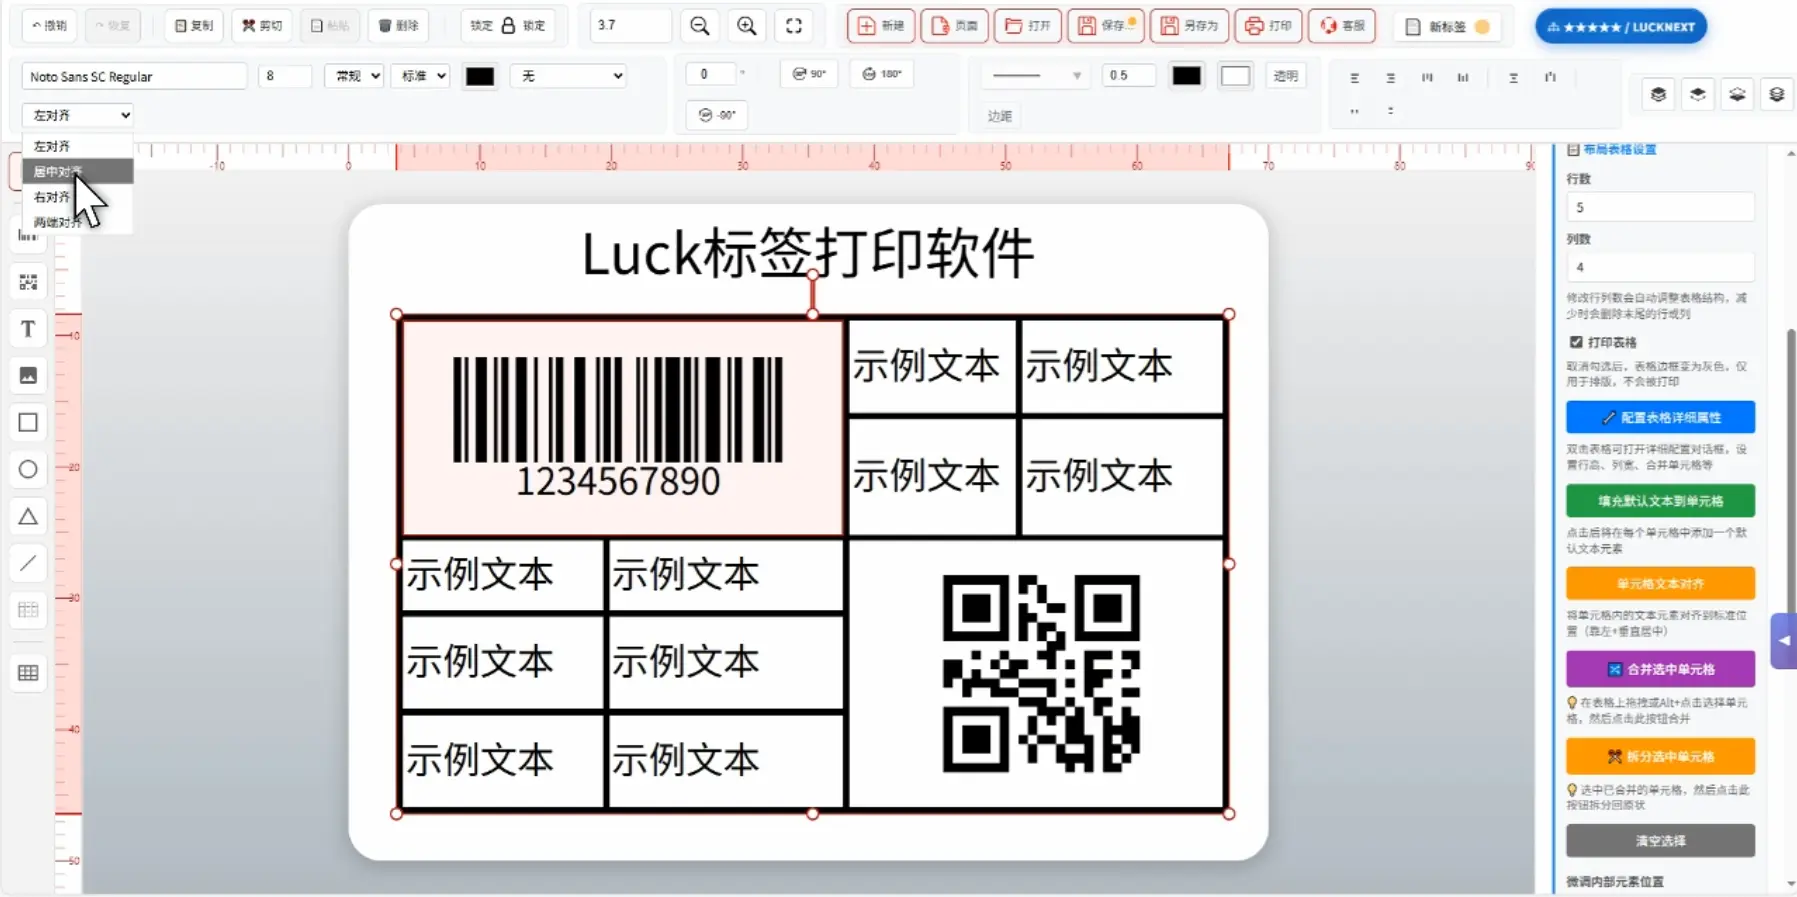This screenshot has height=897, width=1797.
Task: Click the first layer-order icon (bring to front)
Action: tap(1659, 95)
